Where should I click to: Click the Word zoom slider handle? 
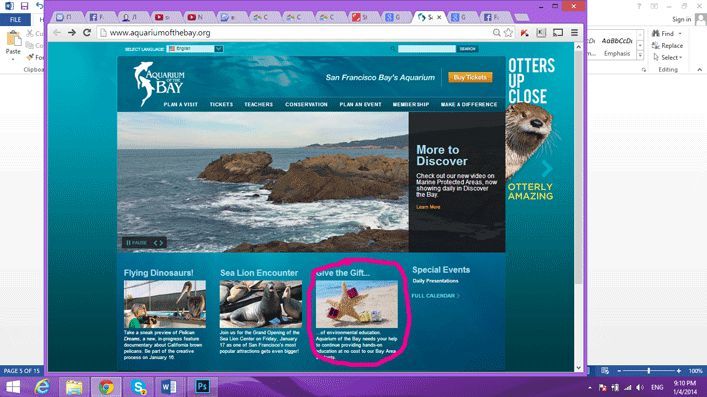point(649,370)
